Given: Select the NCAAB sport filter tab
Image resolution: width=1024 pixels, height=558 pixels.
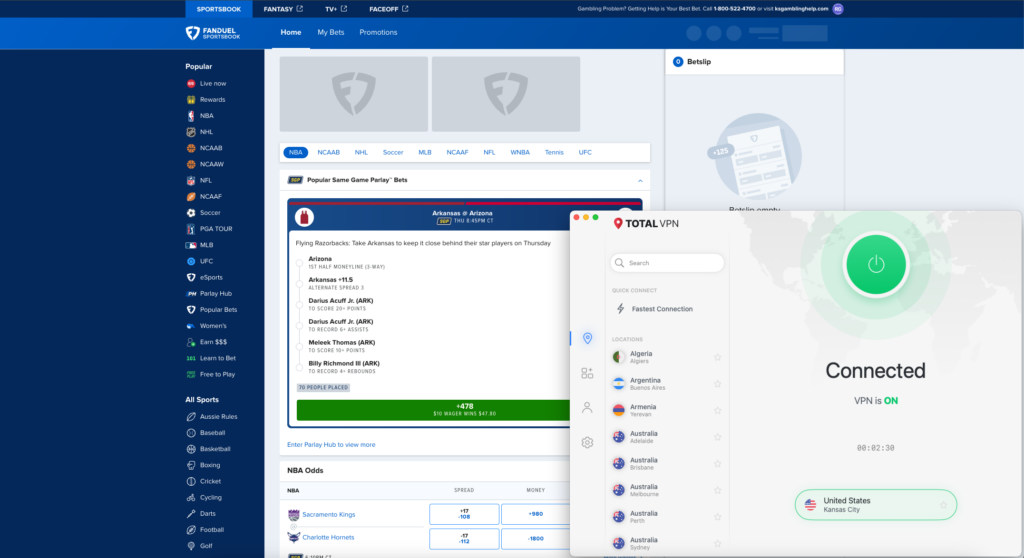Looking at the screenshot, I should coord(328,152).
